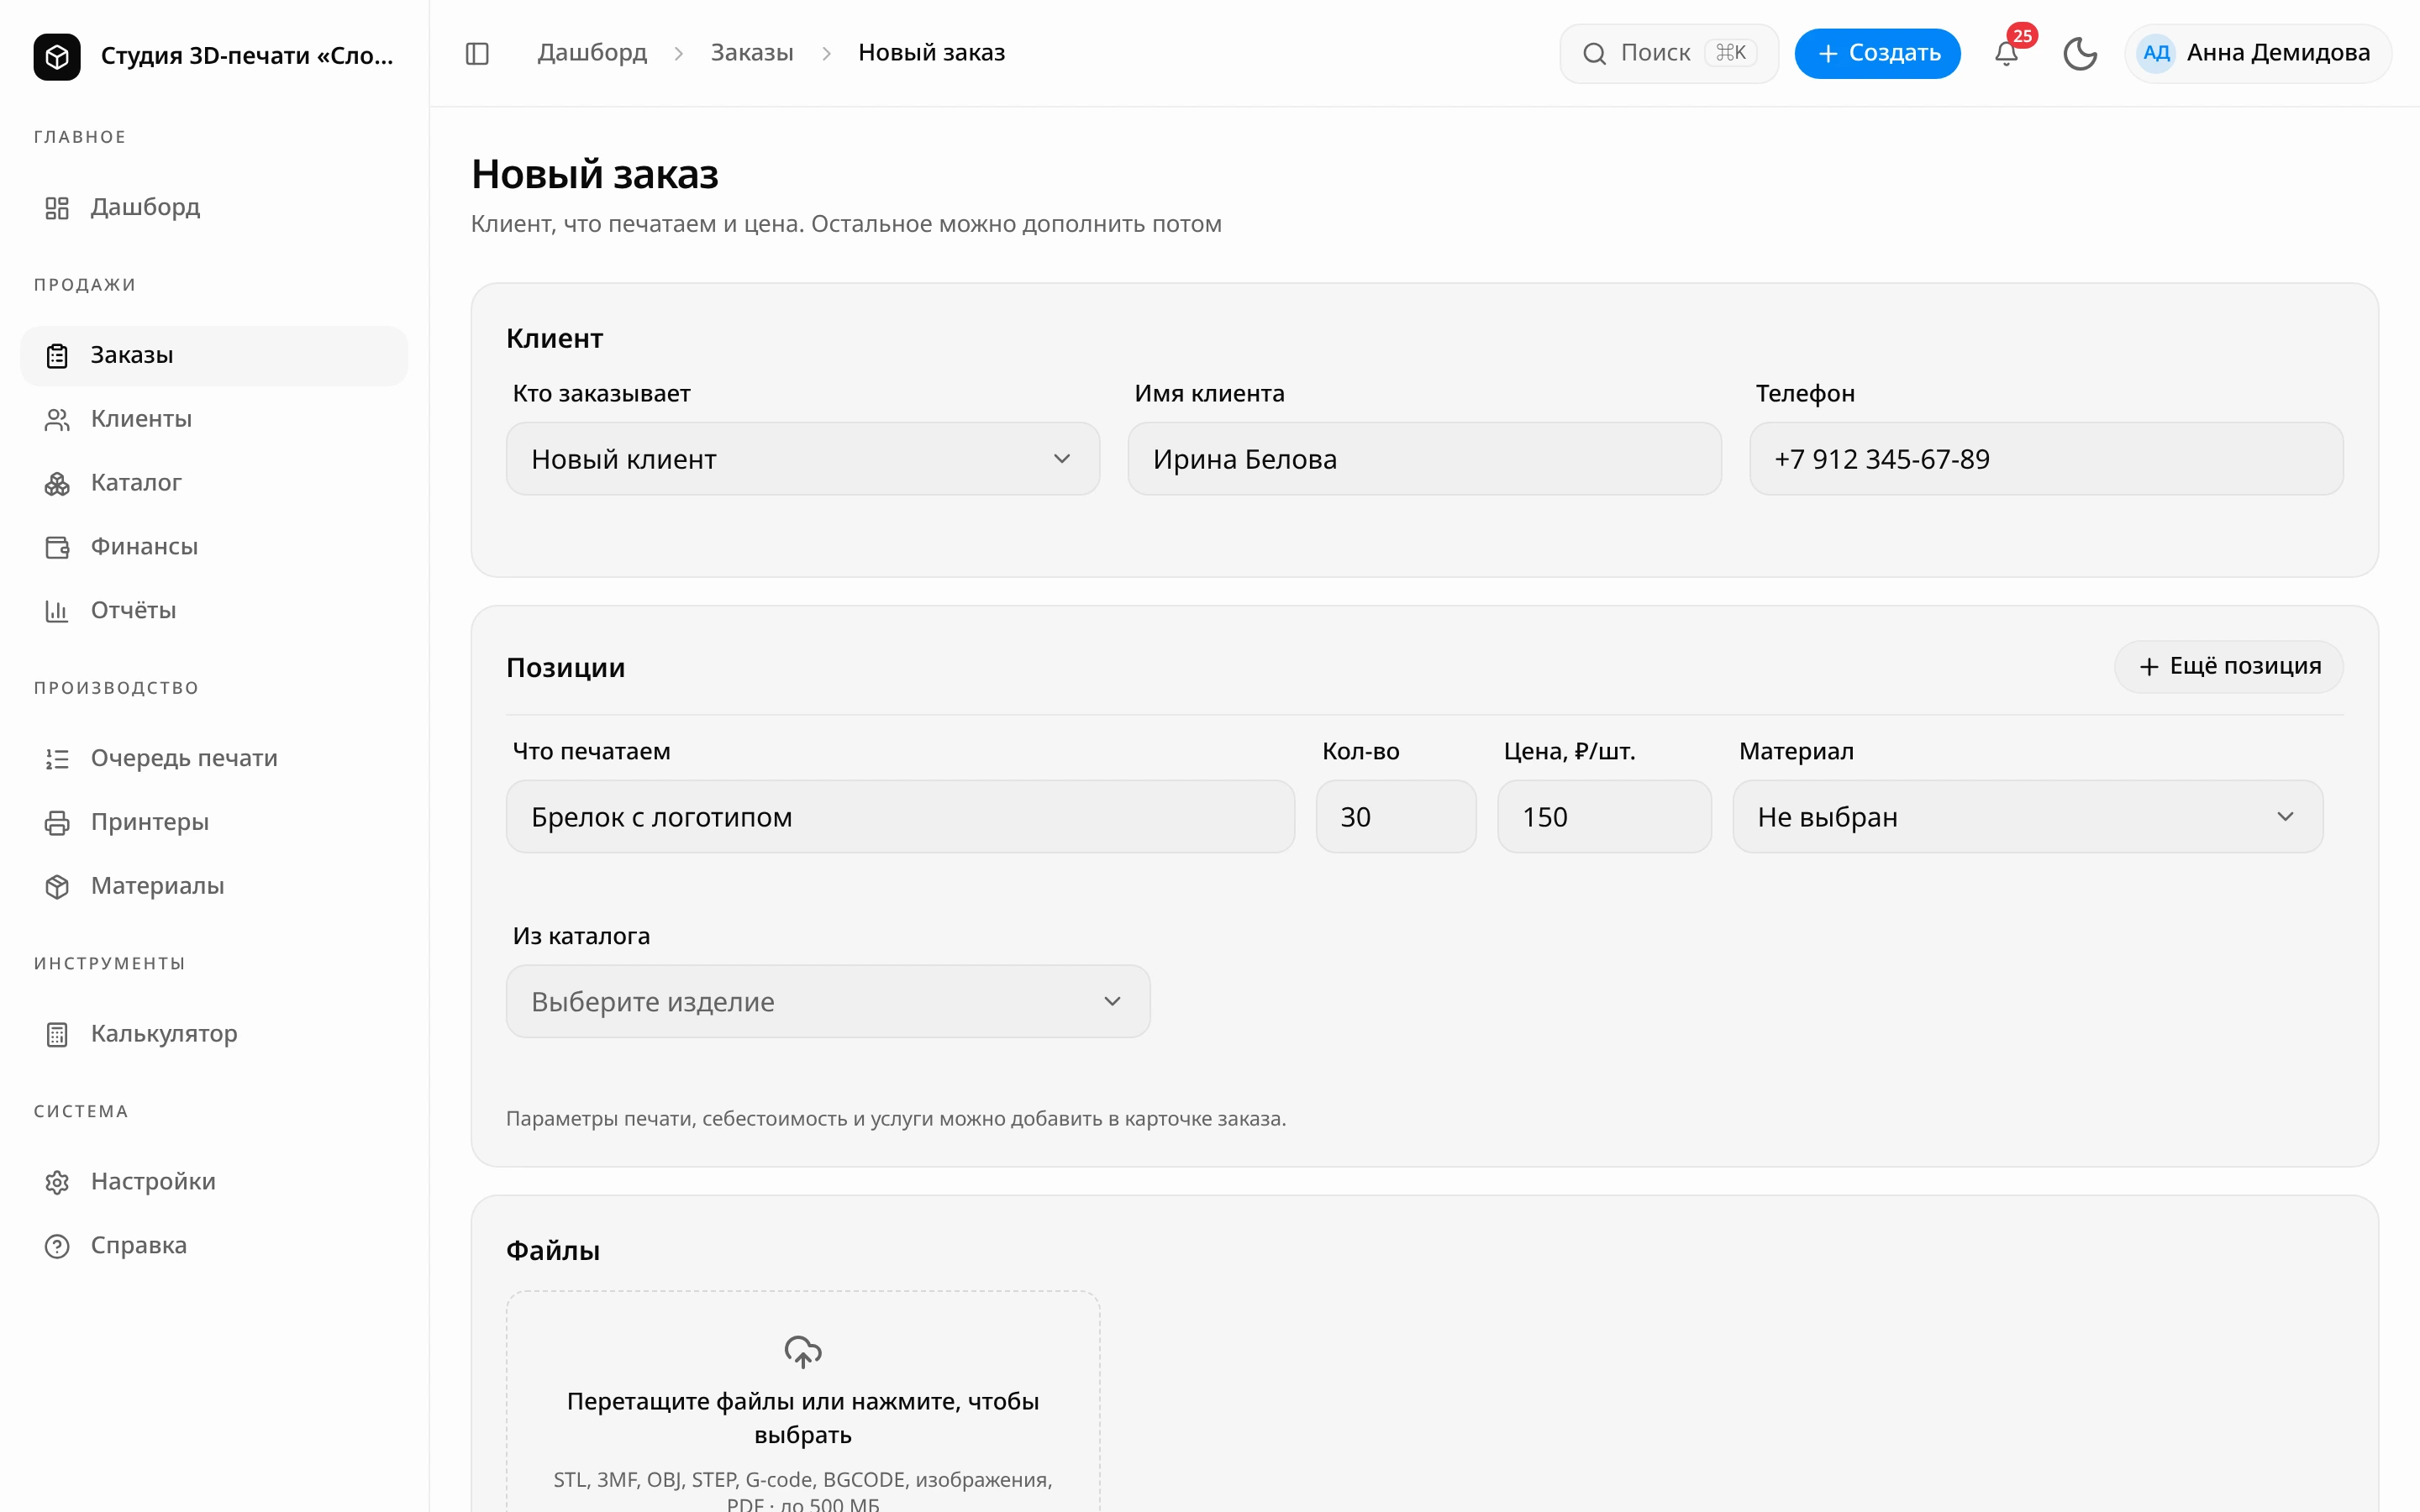Image resolution: width=2420 pixels, height=1512 pixels.
Task: Open Очередь печати sidebar label
Action: coord(184,759)
